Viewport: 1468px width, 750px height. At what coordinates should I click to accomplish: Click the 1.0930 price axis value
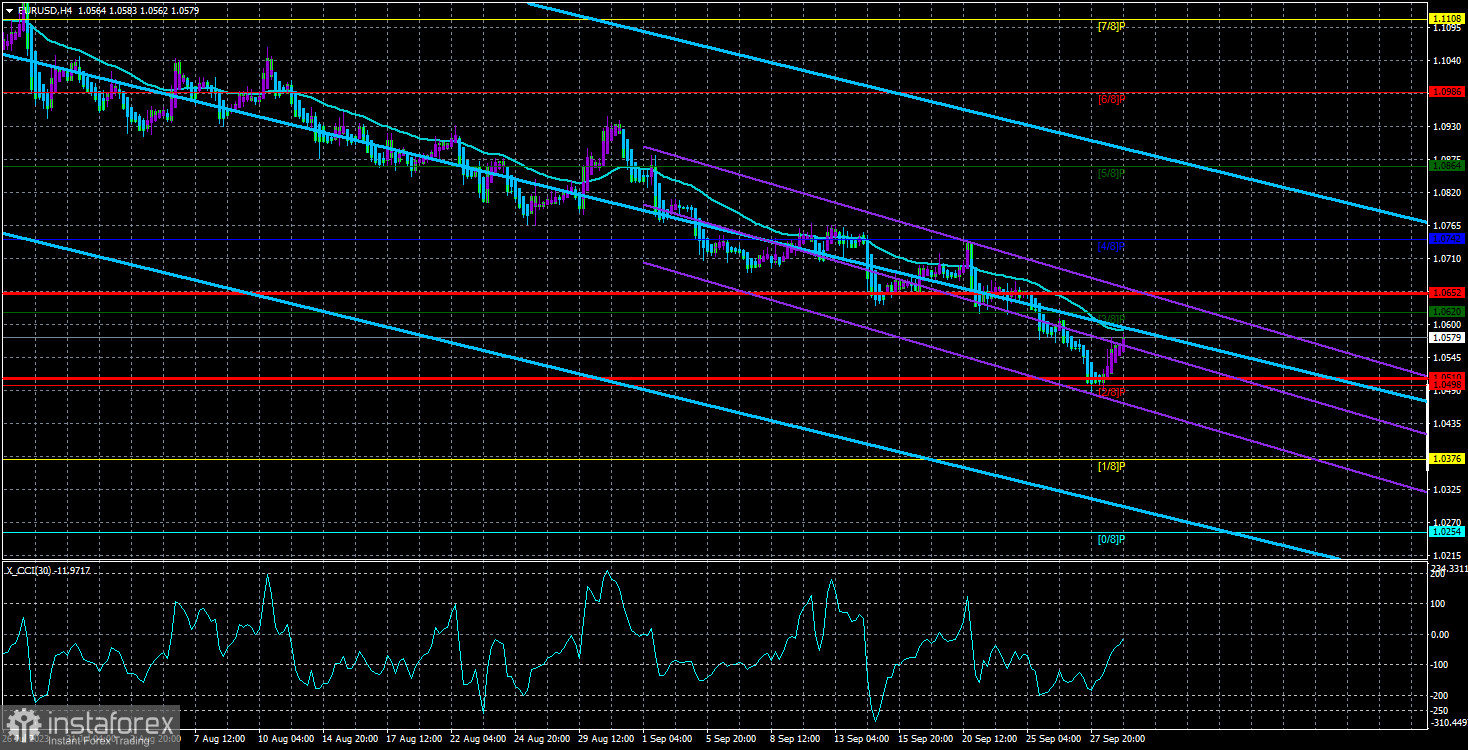click(1447, 127)
